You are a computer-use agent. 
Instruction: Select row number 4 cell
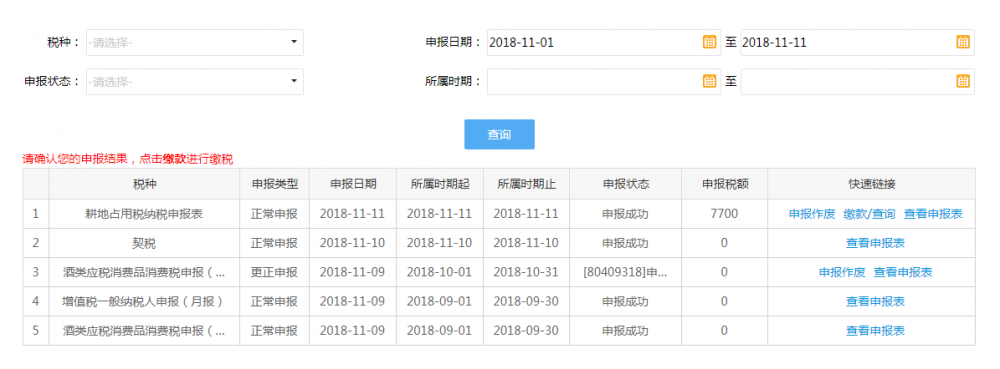(x=36, y=301)
